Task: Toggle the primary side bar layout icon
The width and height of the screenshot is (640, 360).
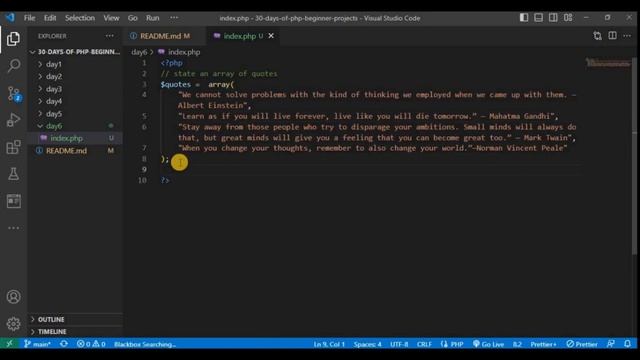Action: [524, 18]
